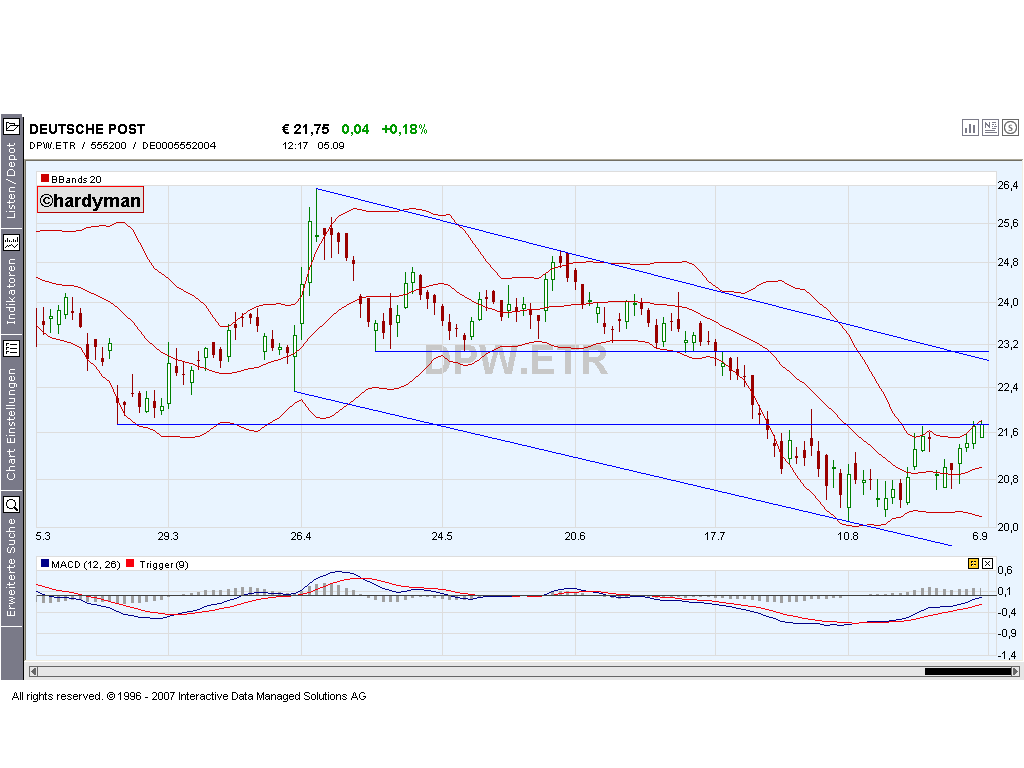The image size is (1024, 768).
Task: Click the chart icon beside Indikatoren
Action: coord(12,241)
